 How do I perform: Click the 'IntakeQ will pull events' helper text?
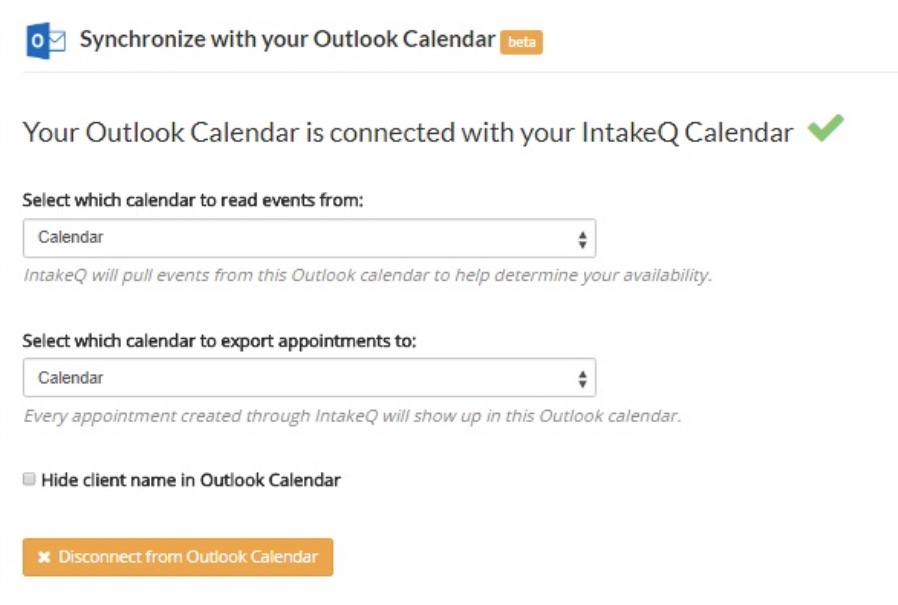(x=368, y=276)
